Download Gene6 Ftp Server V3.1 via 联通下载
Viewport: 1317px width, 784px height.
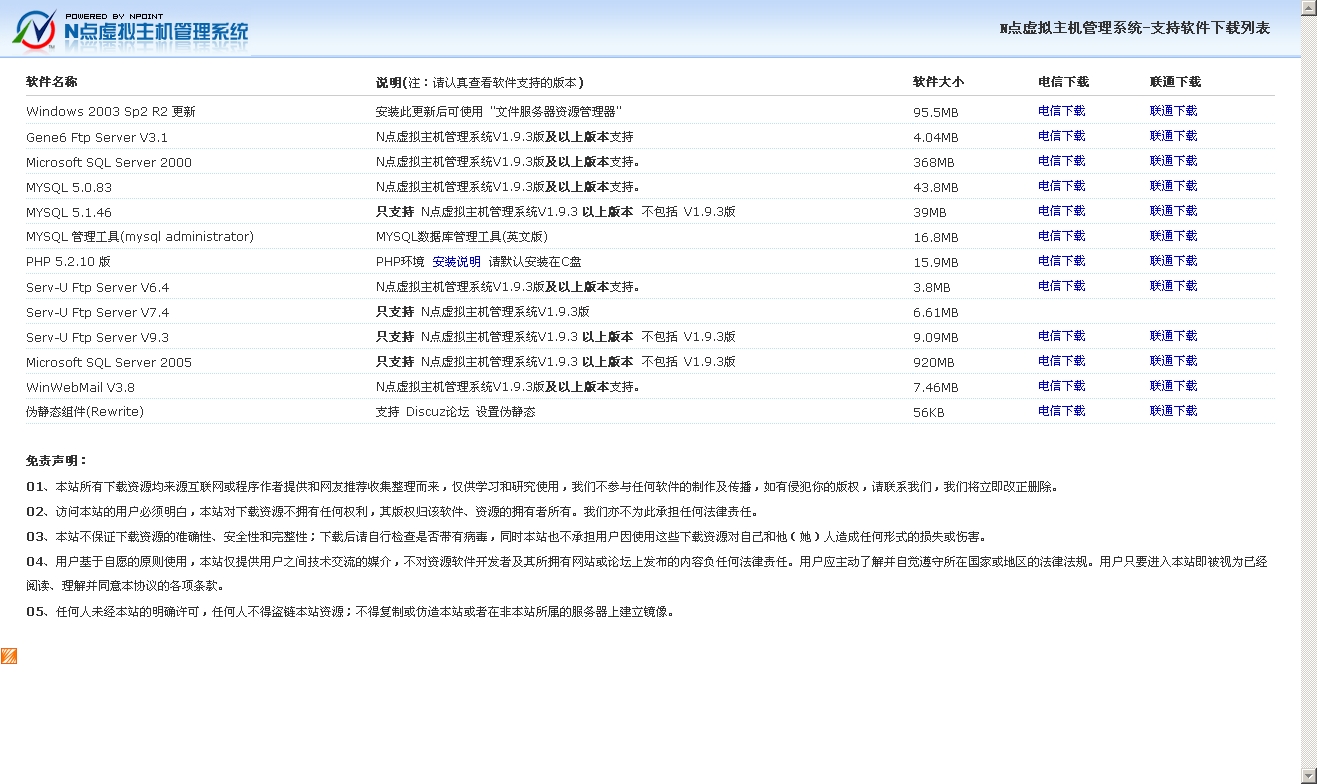click(x=1173, y=136)
